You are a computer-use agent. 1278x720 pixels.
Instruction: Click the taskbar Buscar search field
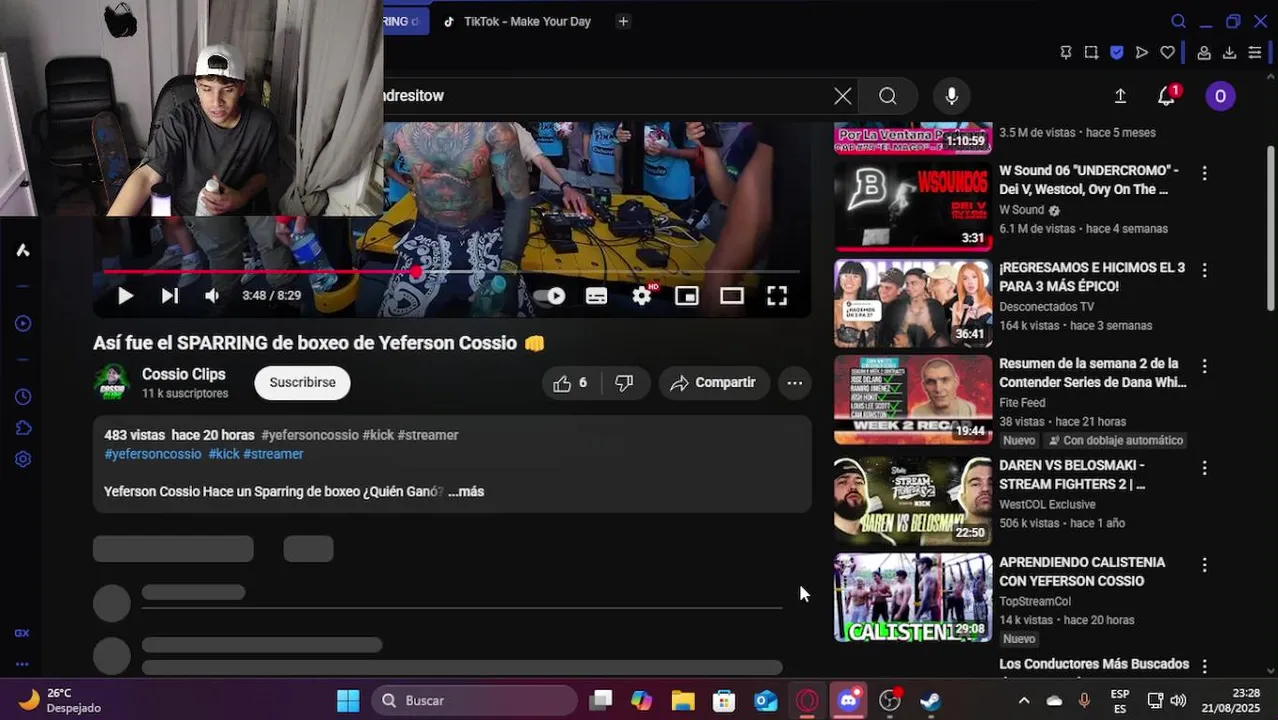tap(475, 701)
